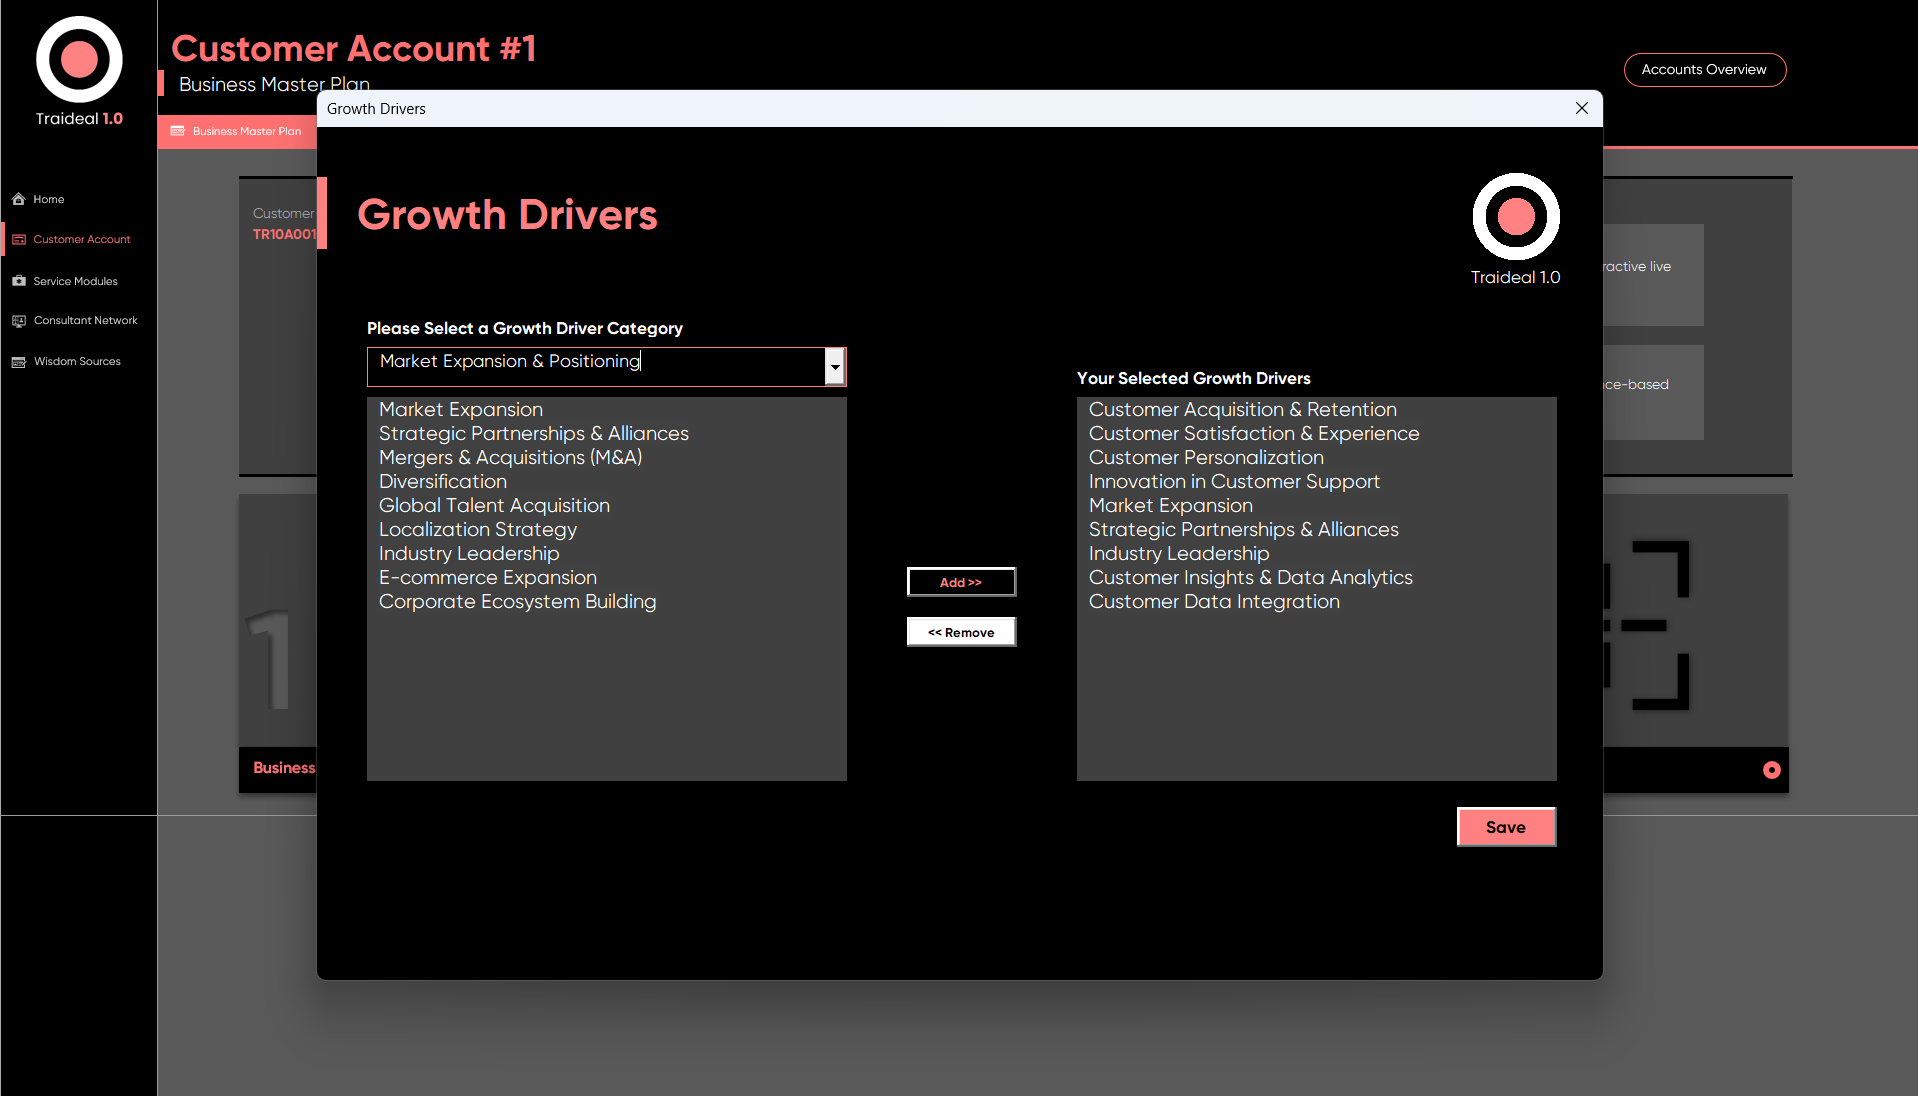Select Global Talent Acquisition driver
The height and width of the screenshot is (1096, 1918).
pos(494,506)
